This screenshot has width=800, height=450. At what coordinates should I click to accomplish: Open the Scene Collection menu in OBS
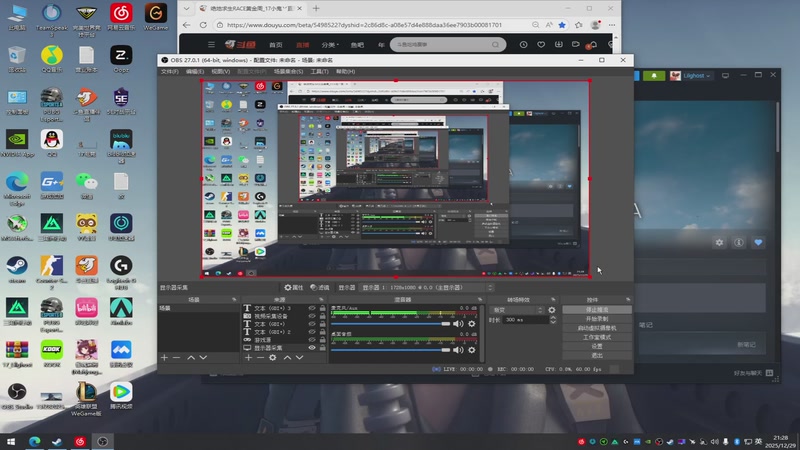[x=288, y=71]
